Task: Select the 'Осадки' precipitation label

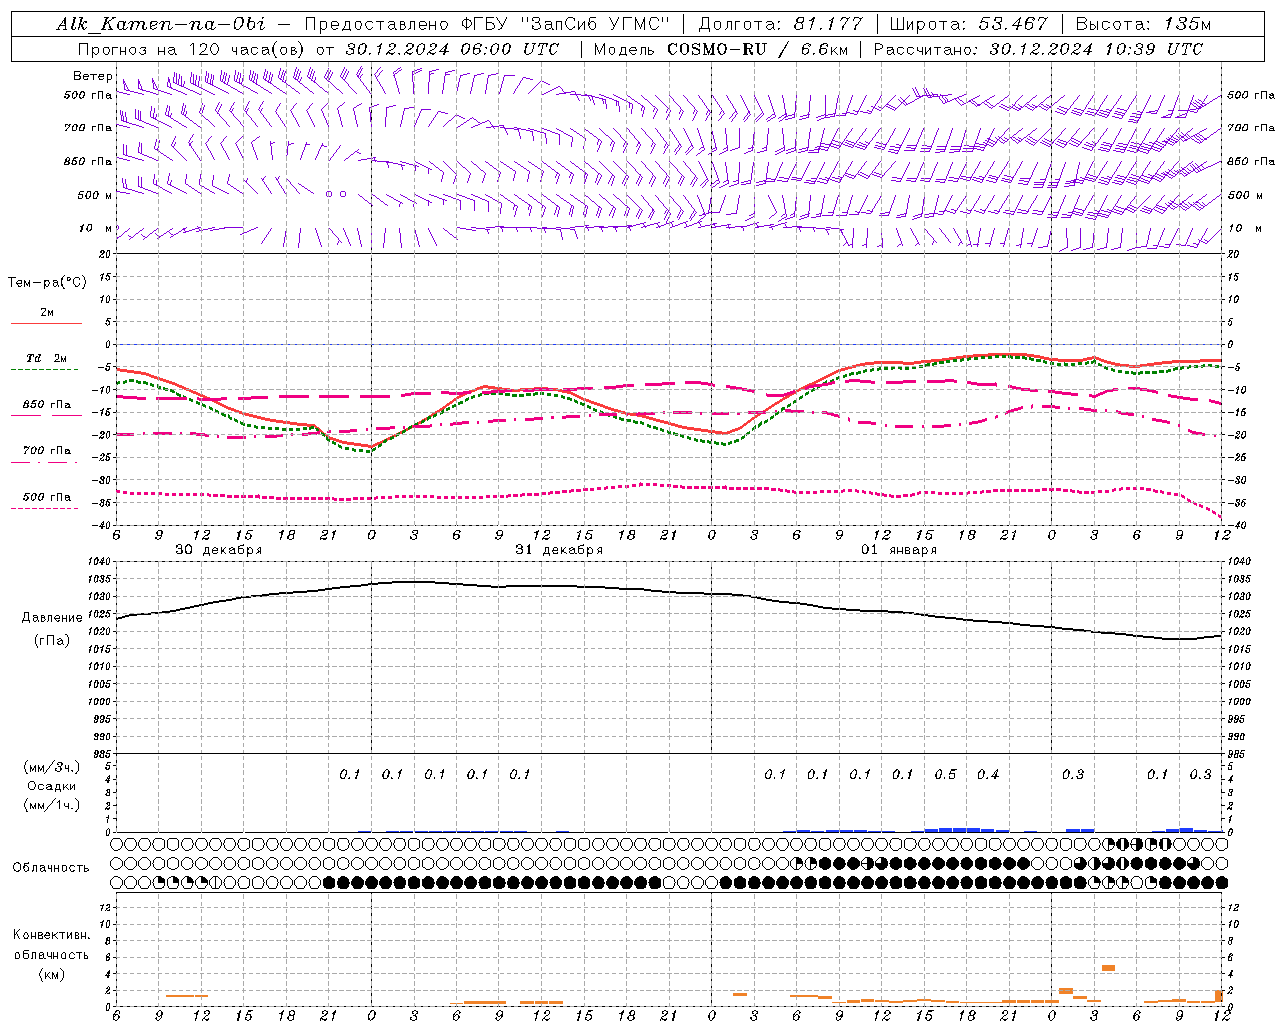Action: coord(52,786)
